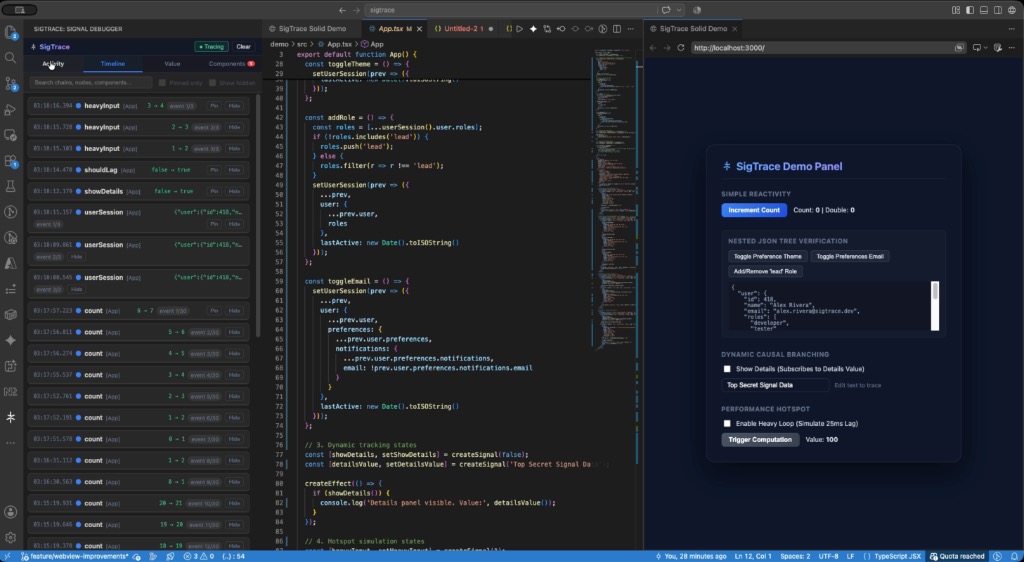Click errors and warnings count in status bar

[199, 557]
